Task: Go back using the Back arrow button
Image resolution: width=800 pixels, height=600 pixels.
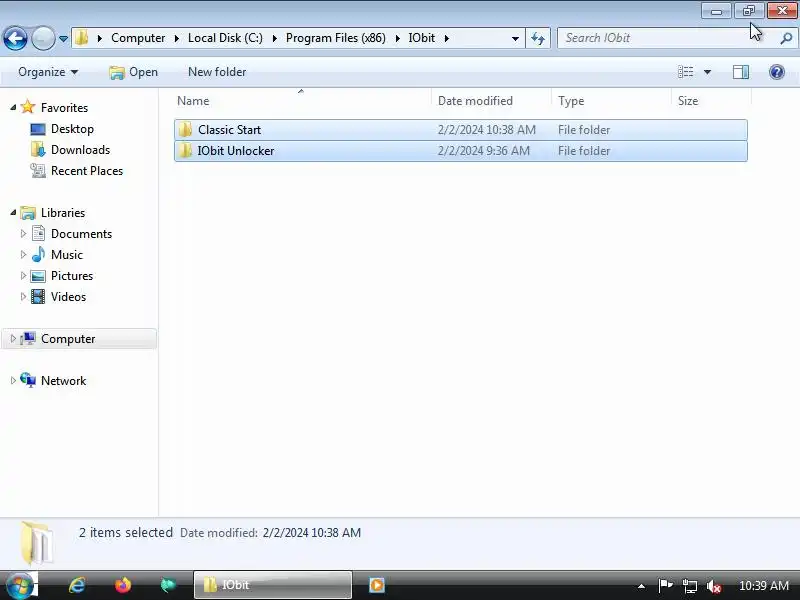Action: (x=15, y=38)
